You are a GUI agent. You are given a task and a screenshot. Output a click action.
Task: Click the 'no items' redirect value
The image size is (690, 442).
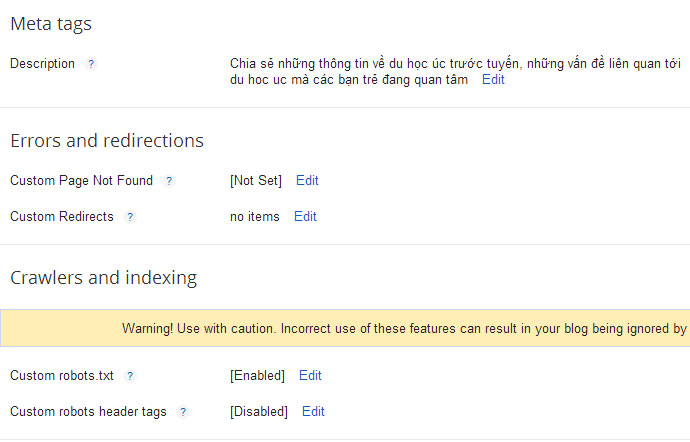point(255,217)
